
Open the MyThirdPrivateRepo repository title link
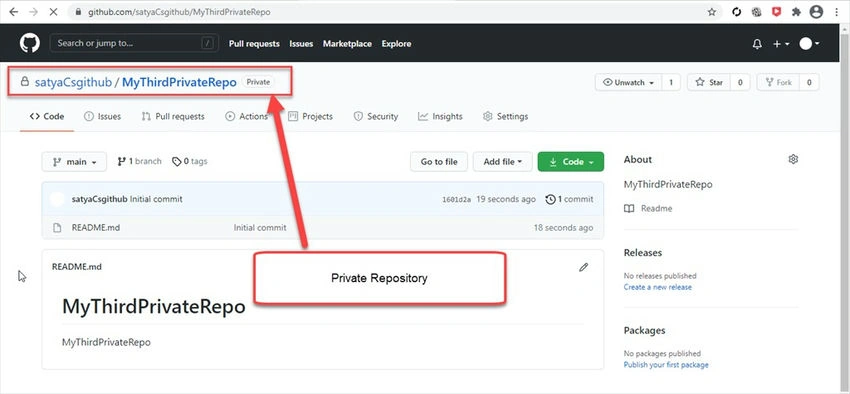click(179, 82)
